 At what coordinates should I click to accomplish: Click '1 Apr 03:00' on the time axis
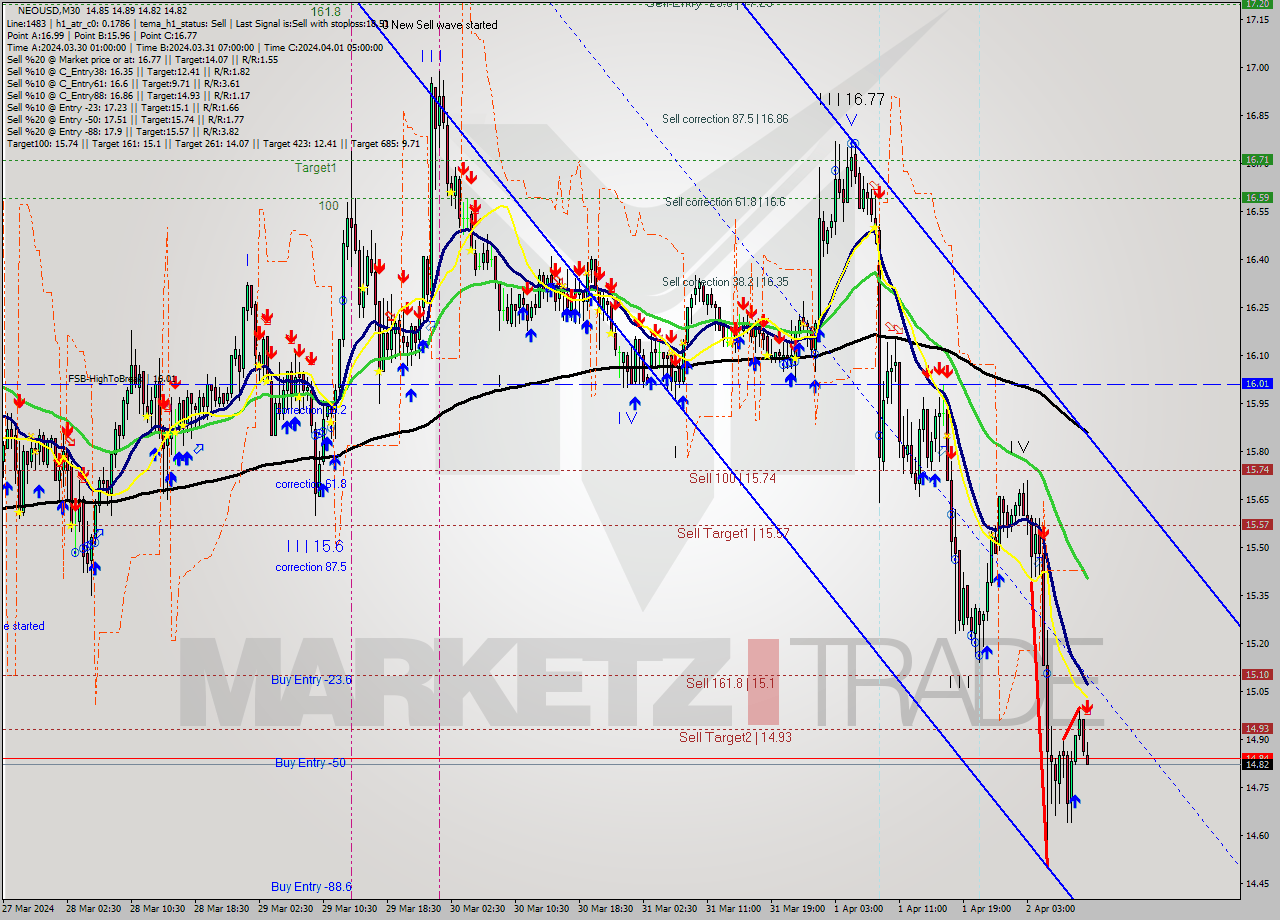coord(861,909)
